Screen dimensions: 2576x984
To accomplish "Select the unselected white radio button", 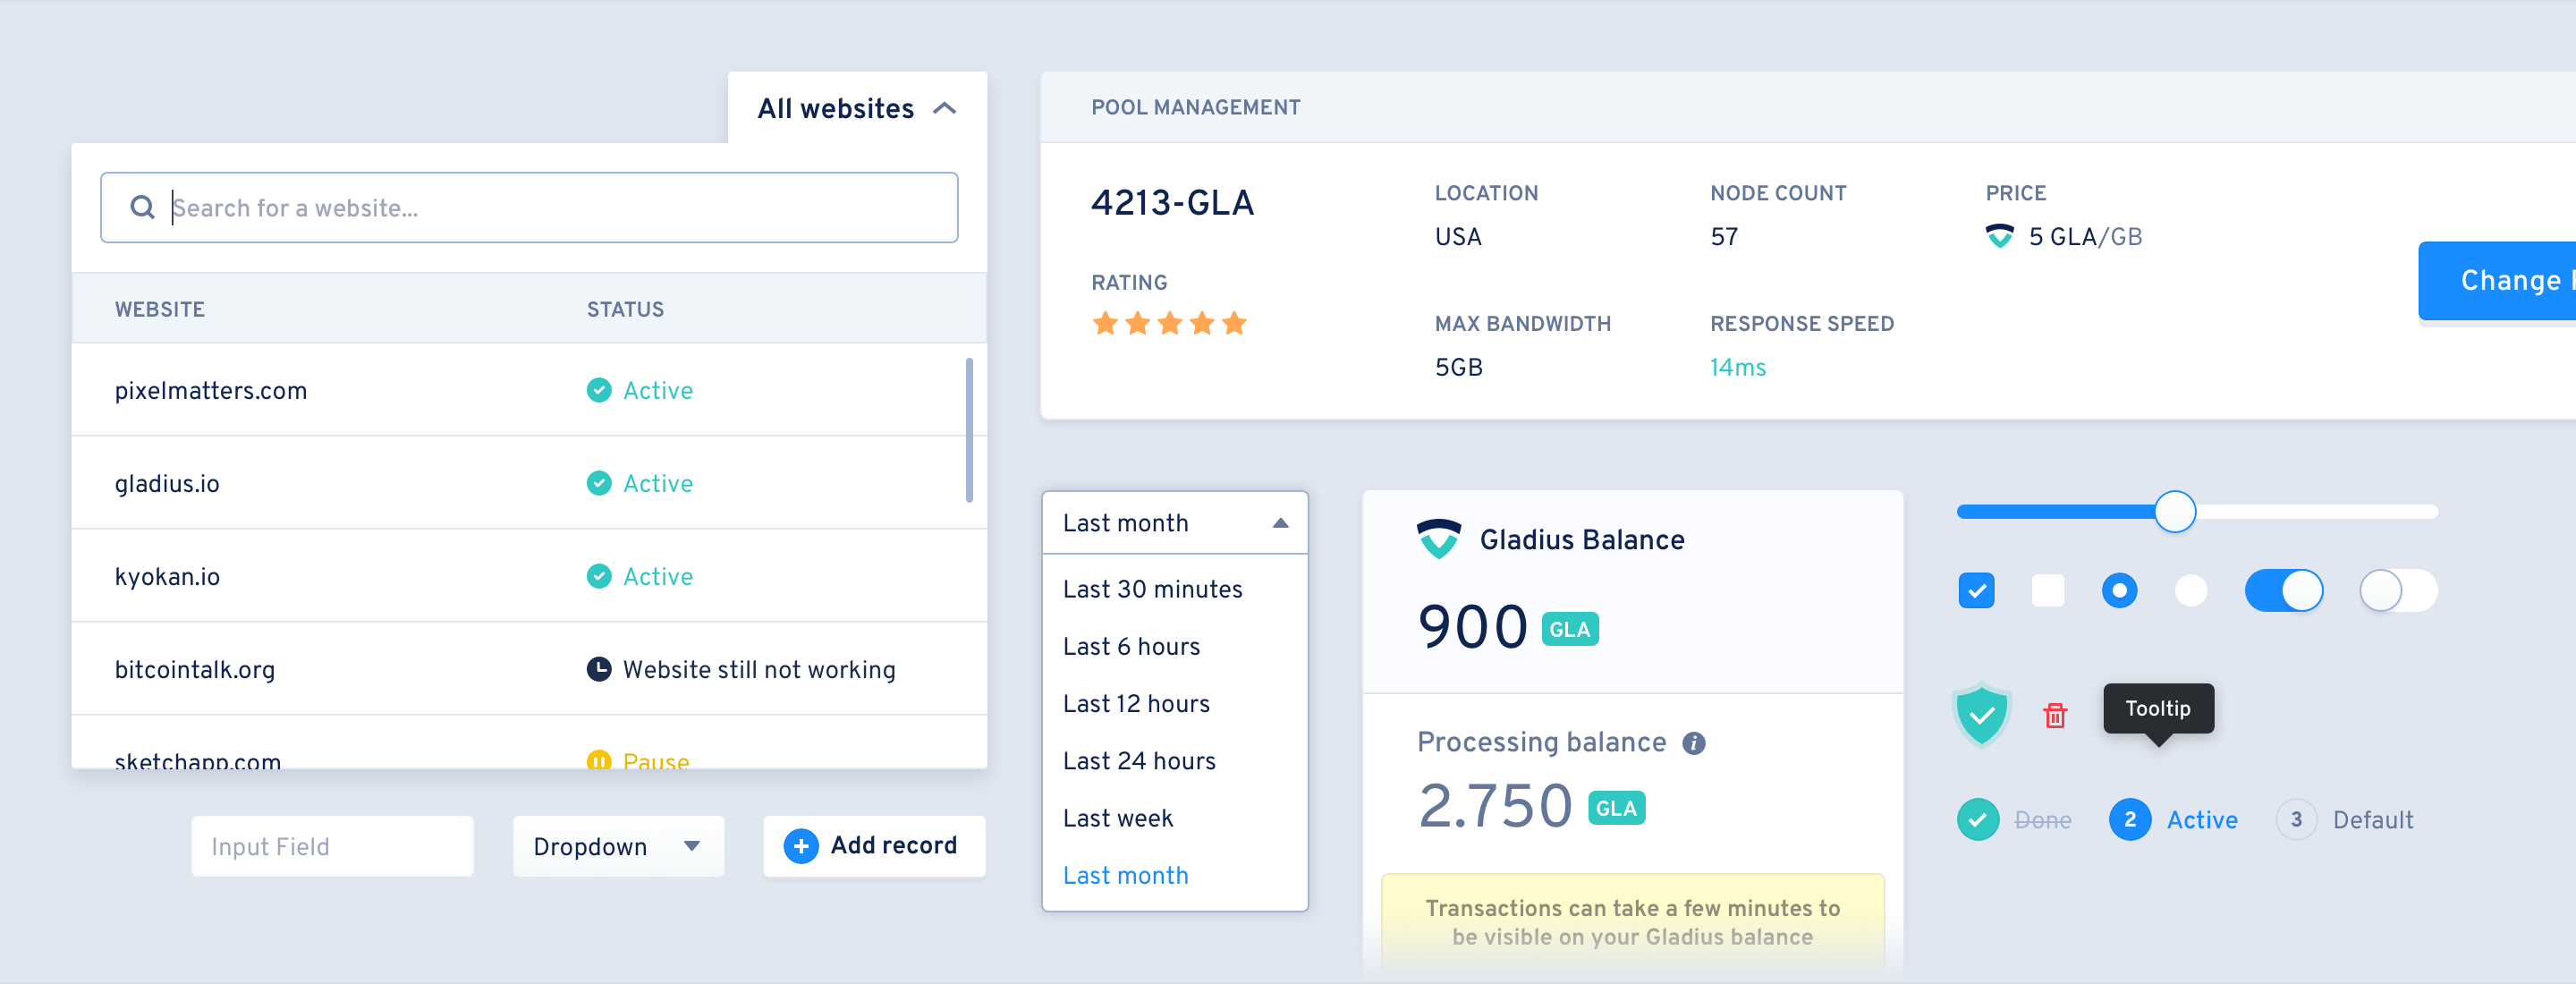I will coord(2190,591).
